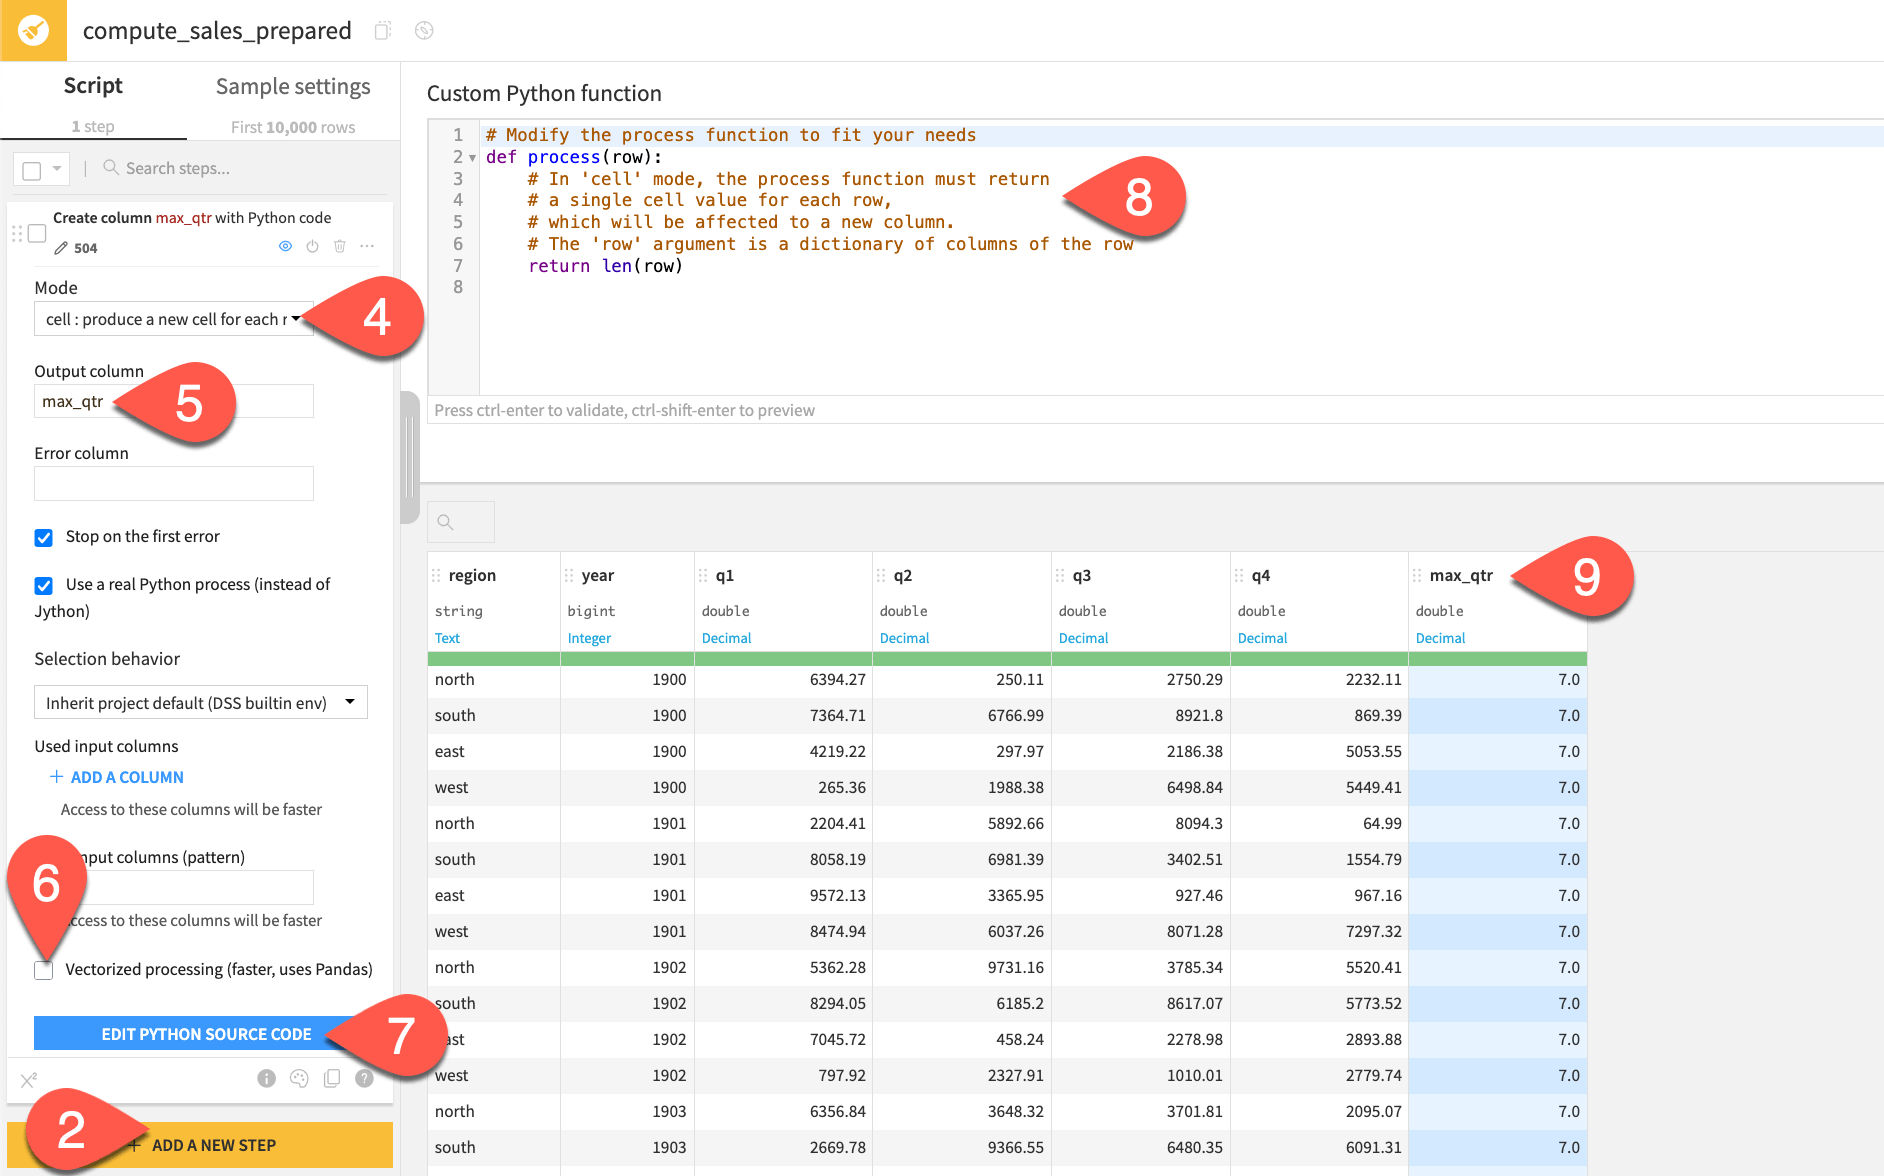Click the orange prepare recipe logo icon

[33, 30]
